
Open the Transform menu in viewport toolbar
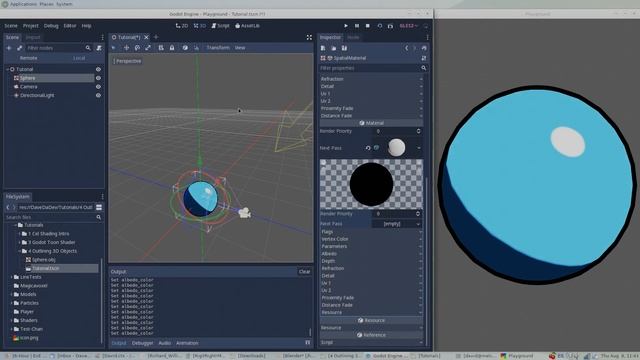[218, 48]
